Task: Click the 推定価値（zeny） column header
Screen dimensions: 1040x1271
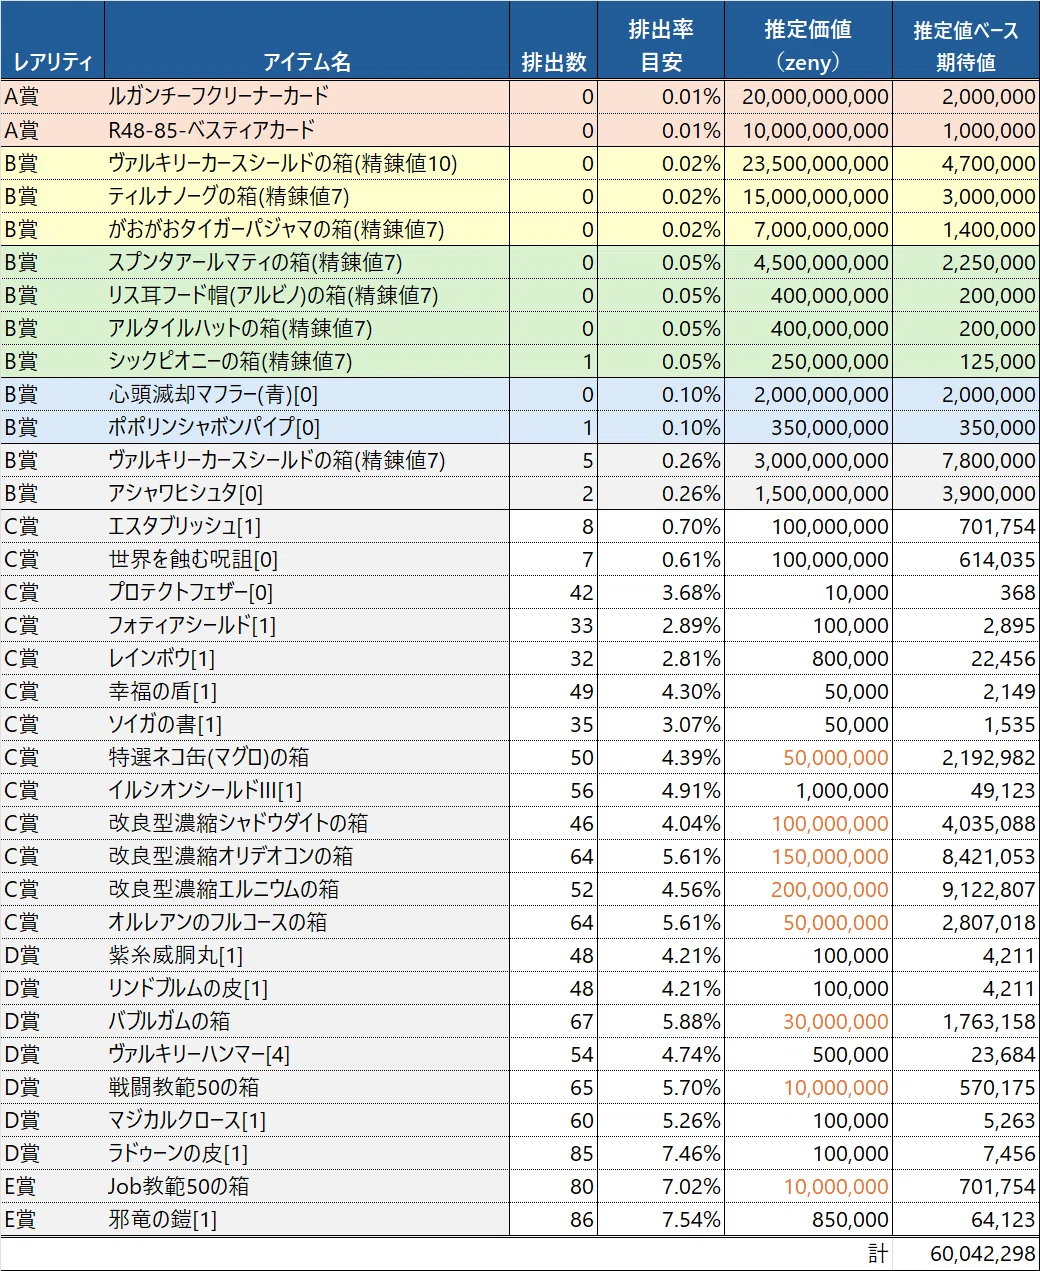Action: click(x=808, y=41)
